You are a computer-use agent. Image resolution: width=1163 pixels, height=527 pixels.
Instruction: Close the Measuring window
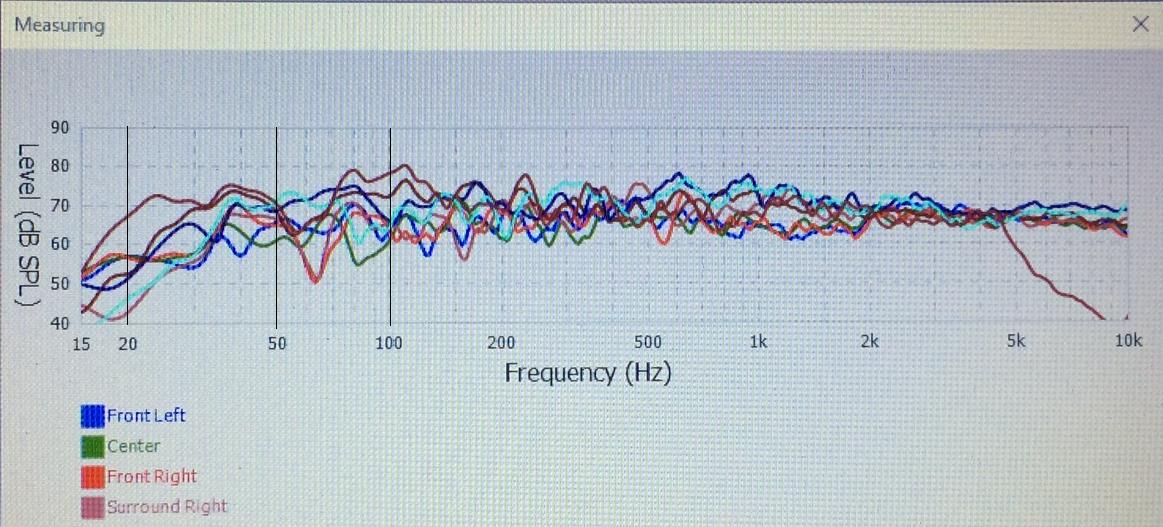point(1141,24)
